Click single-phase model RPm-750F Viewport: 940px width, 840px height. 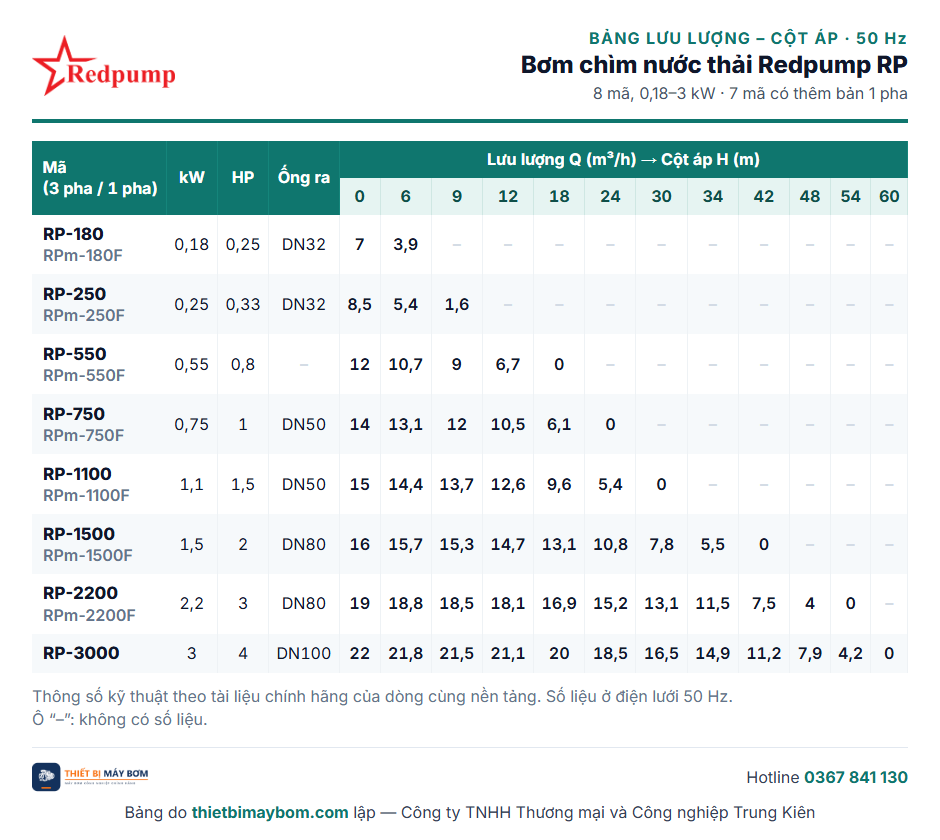(83, 435)
